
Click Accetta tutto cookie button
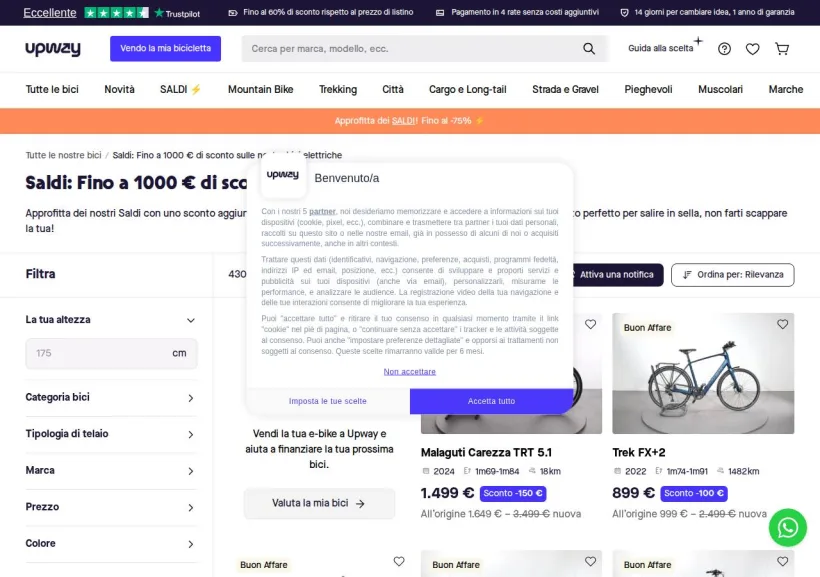click(x=492, y=401)
